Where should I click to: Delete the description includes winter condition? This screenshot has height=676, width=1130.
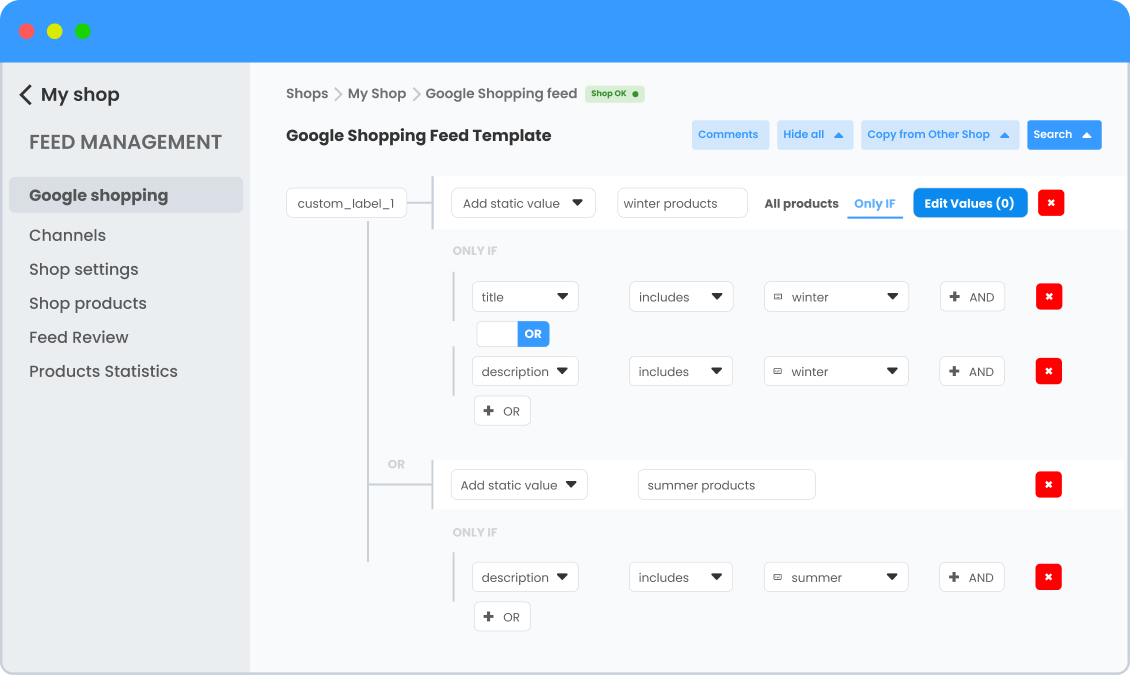[x=1048, y=371]
